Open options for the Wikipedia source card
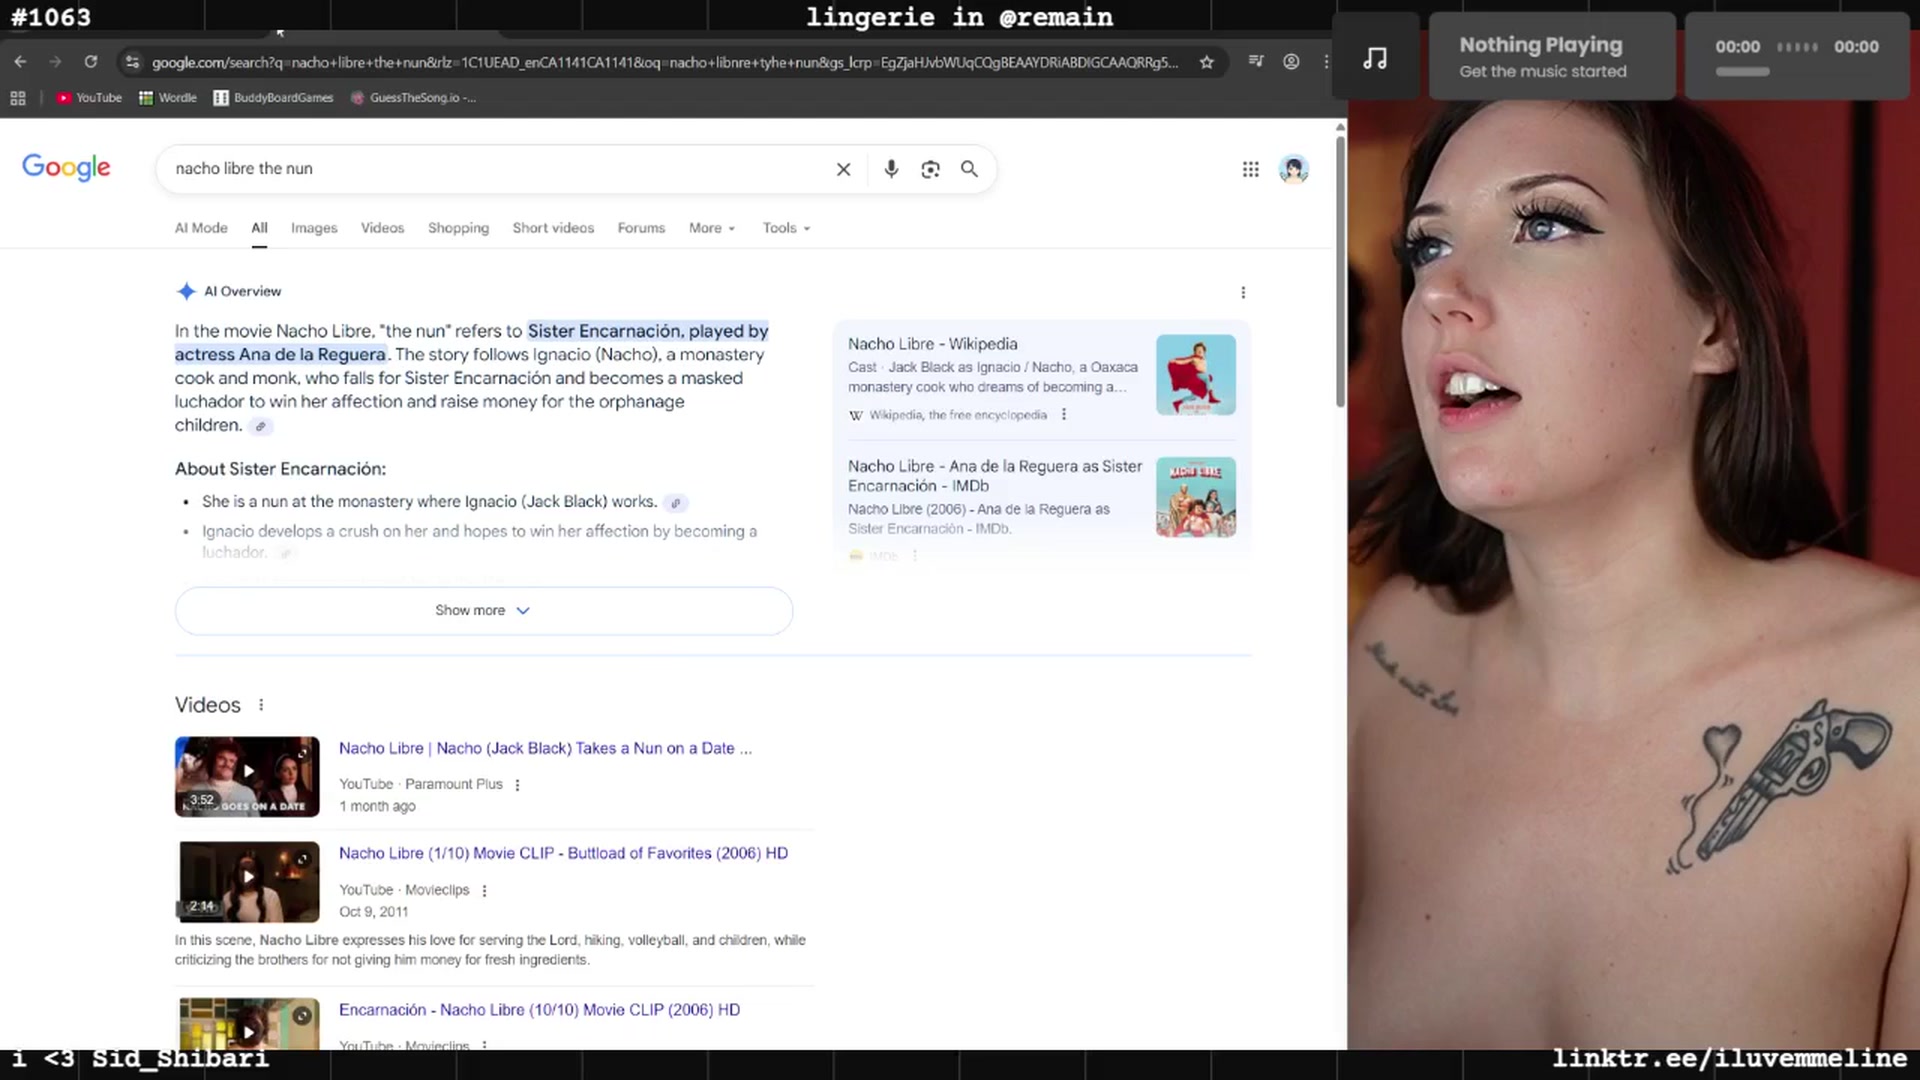Screen dimensions: 1920x1080 pos(1064,414)
